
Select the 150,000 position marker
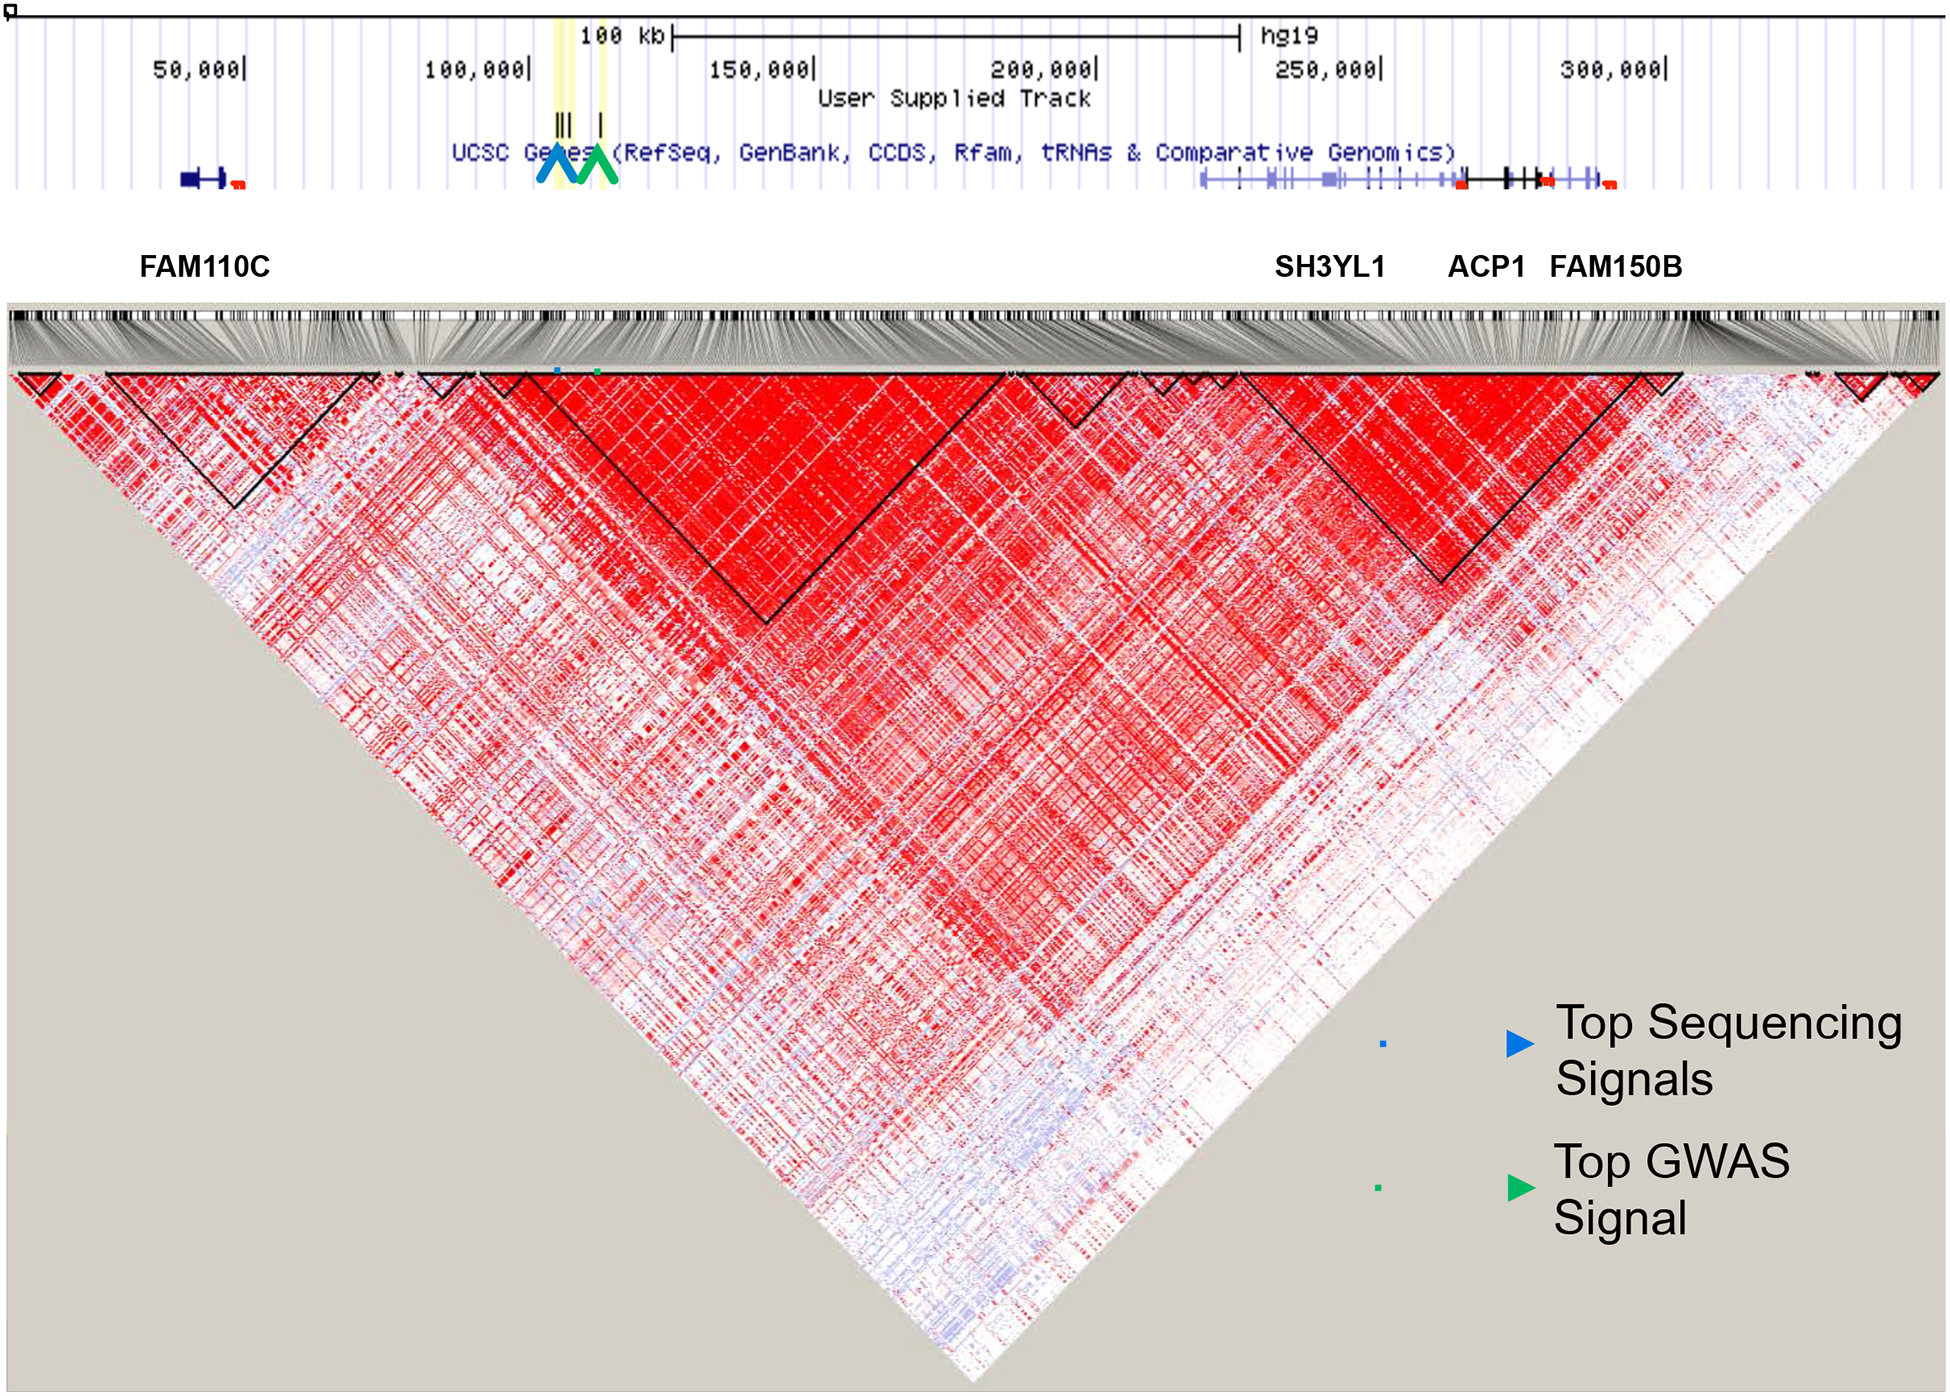[x=762, y=70]
